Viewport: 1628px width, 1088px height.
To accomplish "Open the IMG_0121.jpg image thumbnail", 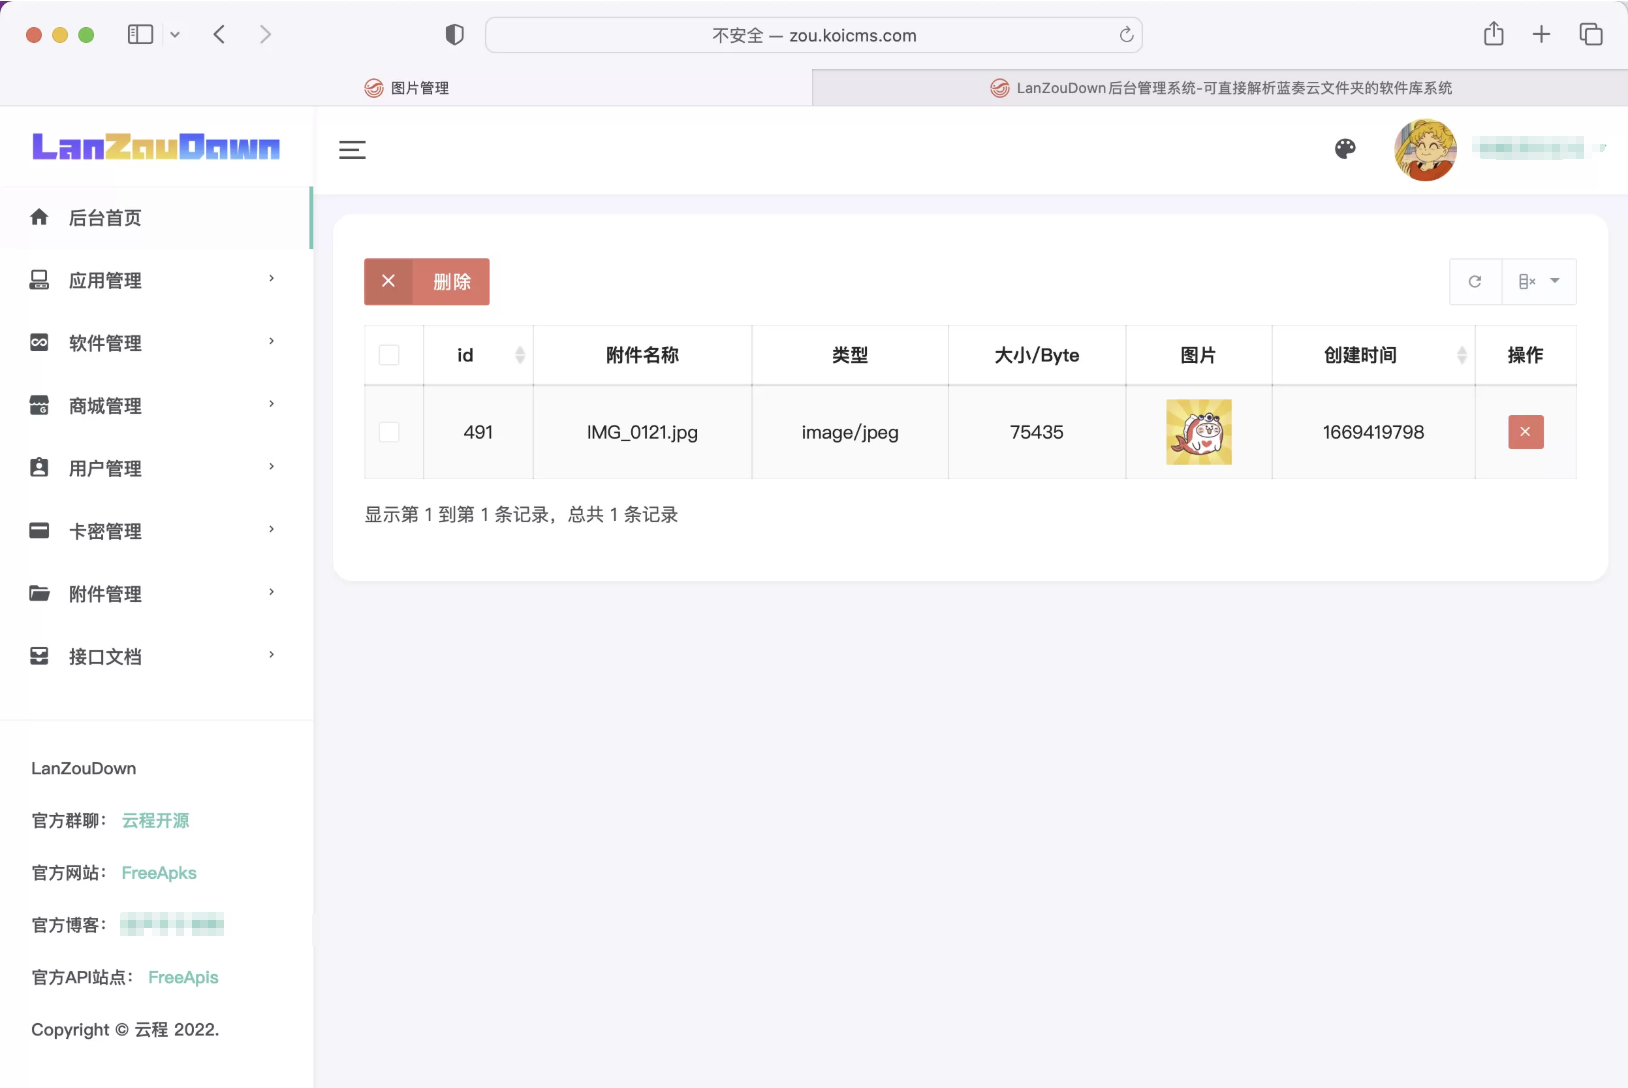I will (1198, 432).
